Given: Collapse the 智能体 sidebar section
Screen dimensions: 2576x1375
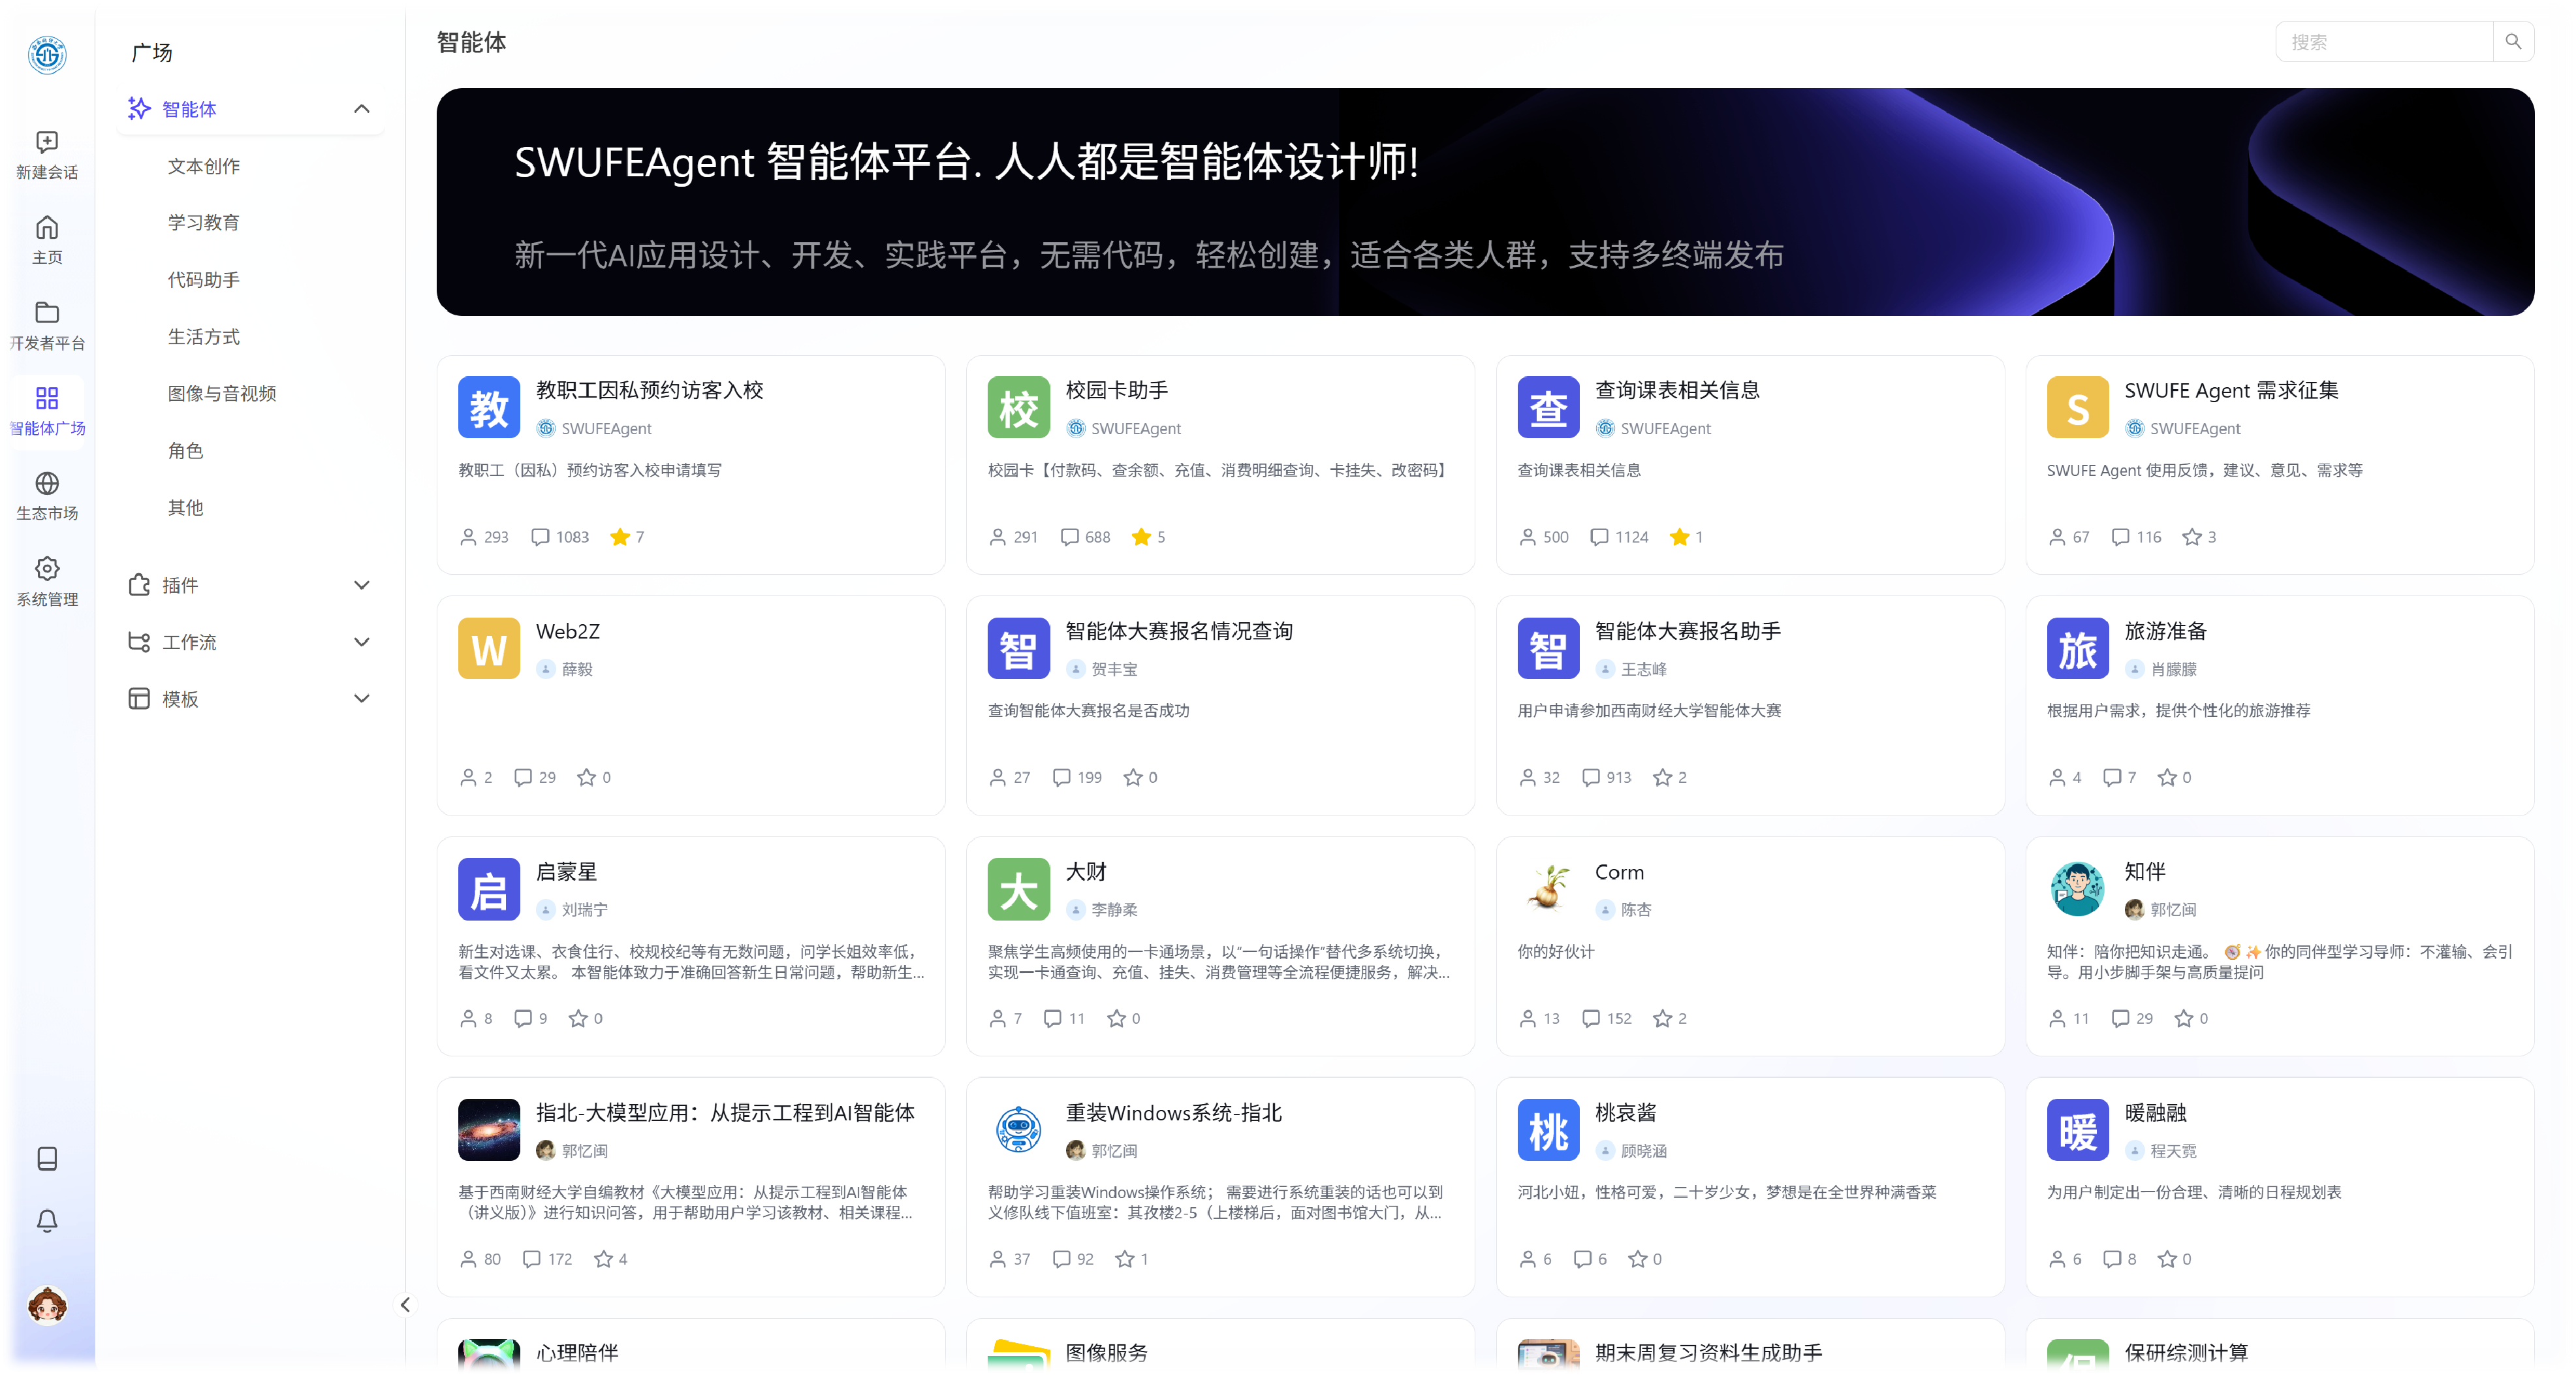Looking at the screenshot, I should click(x=362, y=109).
